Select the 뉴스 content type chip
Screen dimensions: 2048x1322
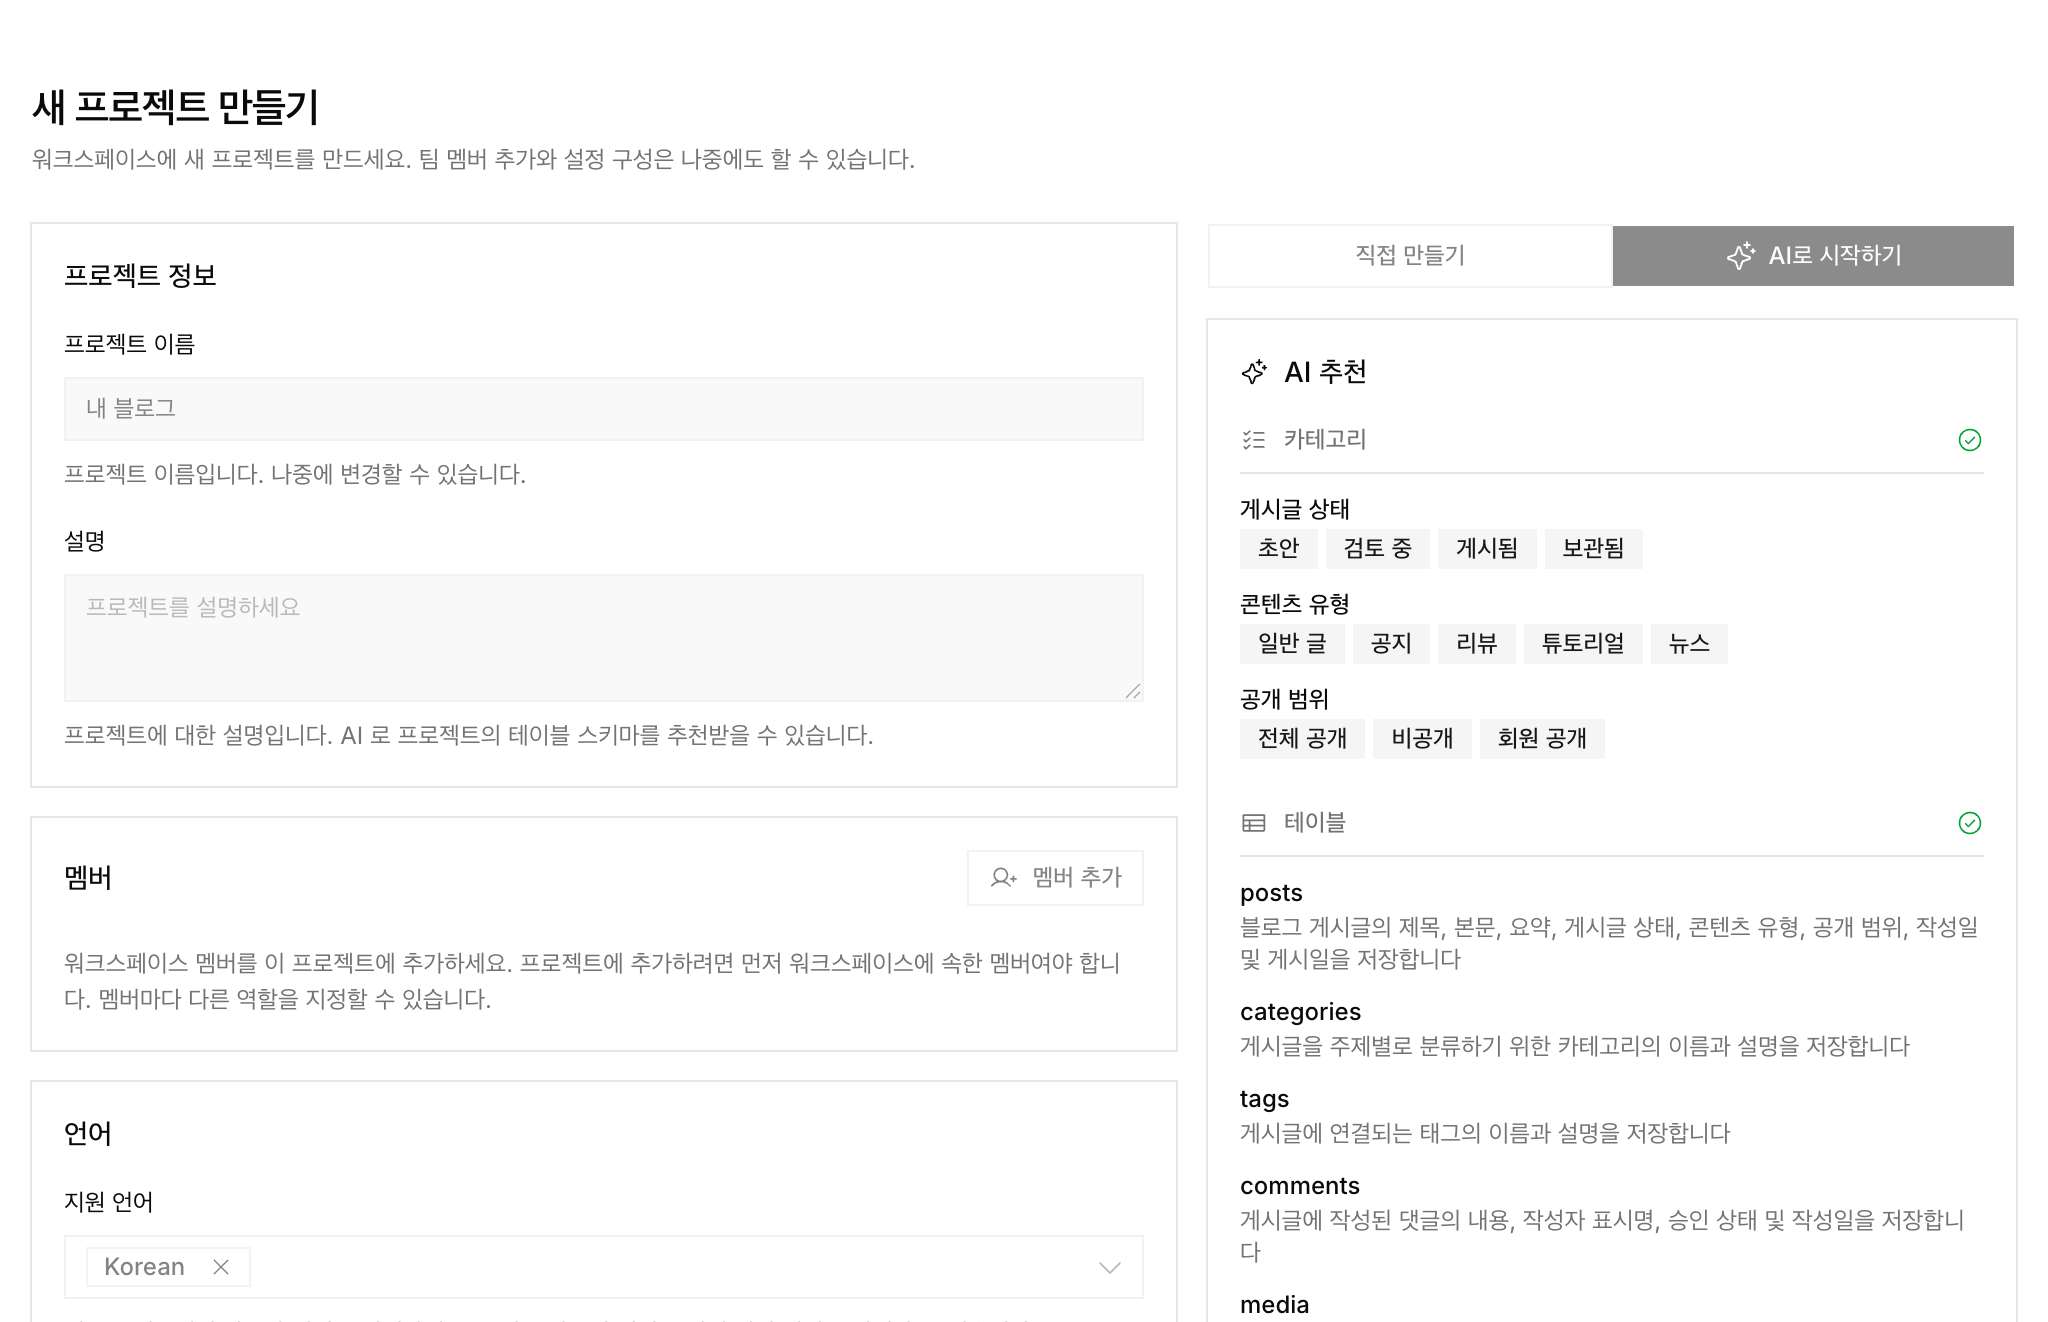point(1689,644)
